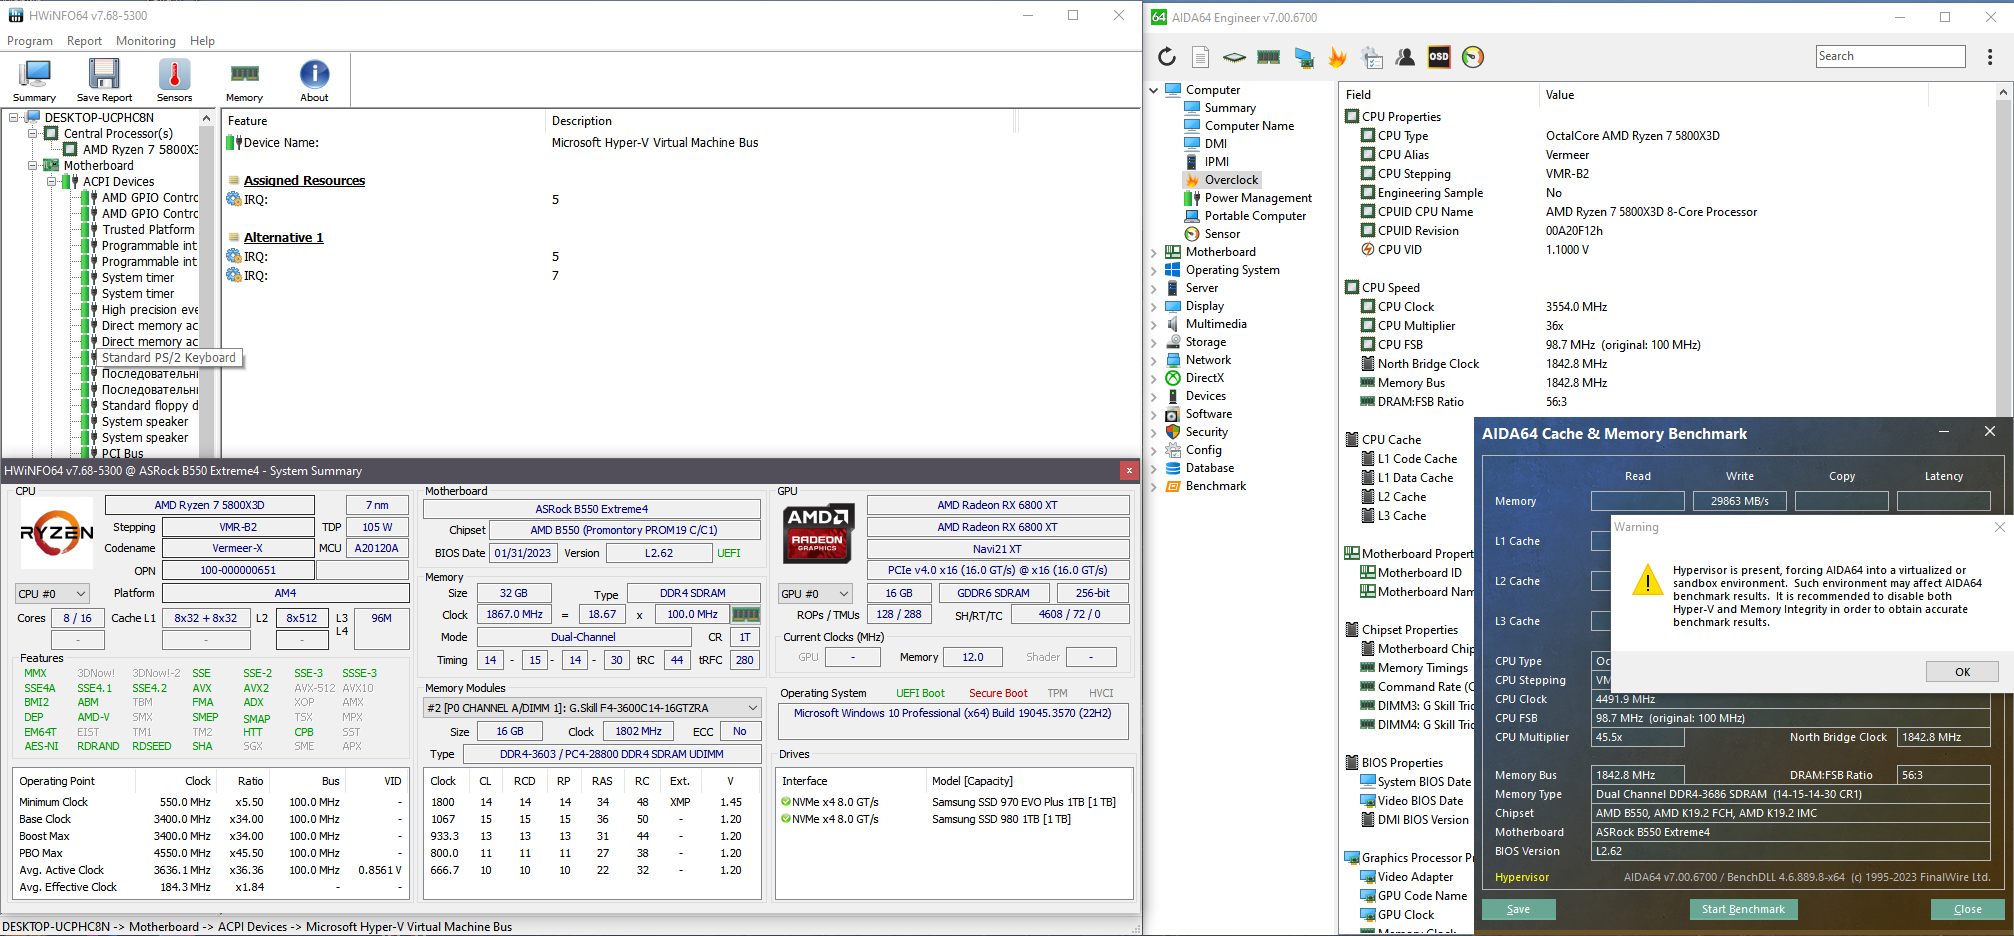
Task: Click the Ryzen logo in System Summary
Action: (57, 533)
